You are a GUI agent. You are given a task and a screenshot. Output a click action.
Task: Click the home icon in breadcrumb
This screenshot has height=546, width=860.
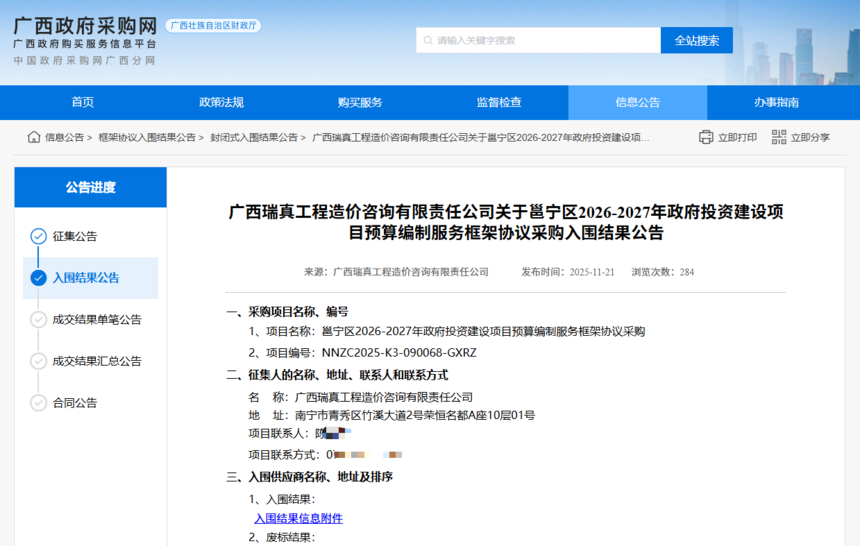tap(34, 137)
